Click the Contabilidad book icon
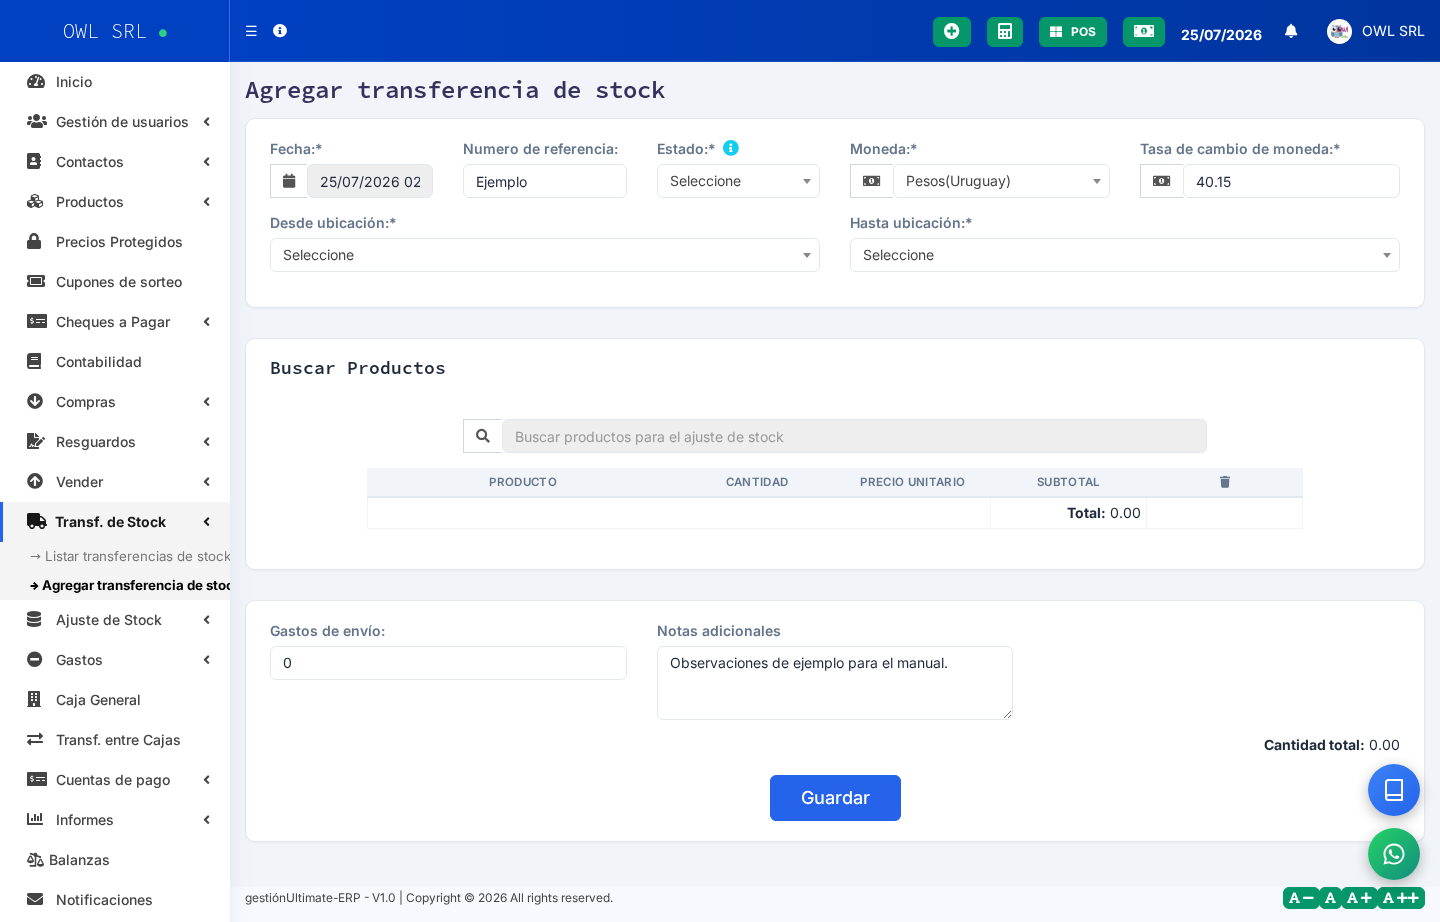Image resolution: width=1440 pixels, height=922 pixels. [34, 361]
